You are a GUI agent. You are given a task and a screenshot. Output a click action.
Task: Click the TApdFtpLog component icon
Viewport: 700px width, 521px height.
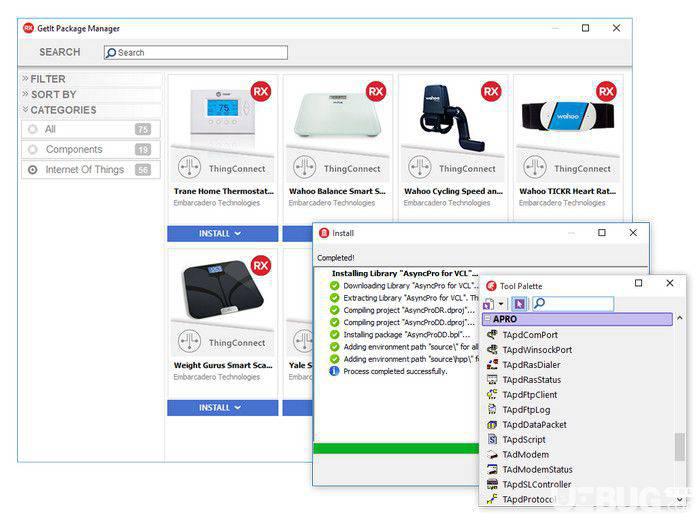point(492,409)
